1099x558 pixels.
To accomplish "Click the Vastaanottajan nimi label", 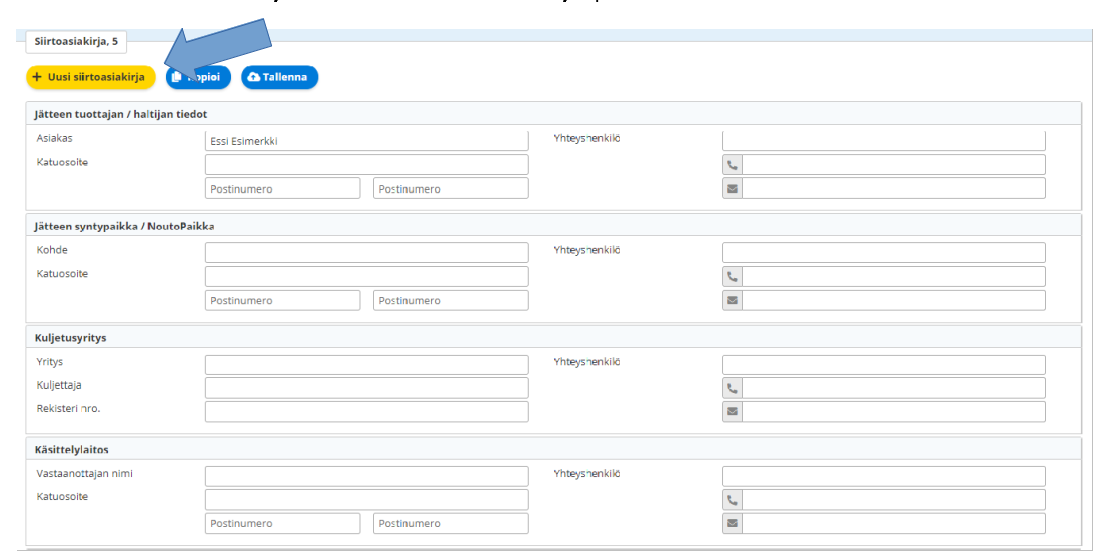I will click(x=84, y=473).
